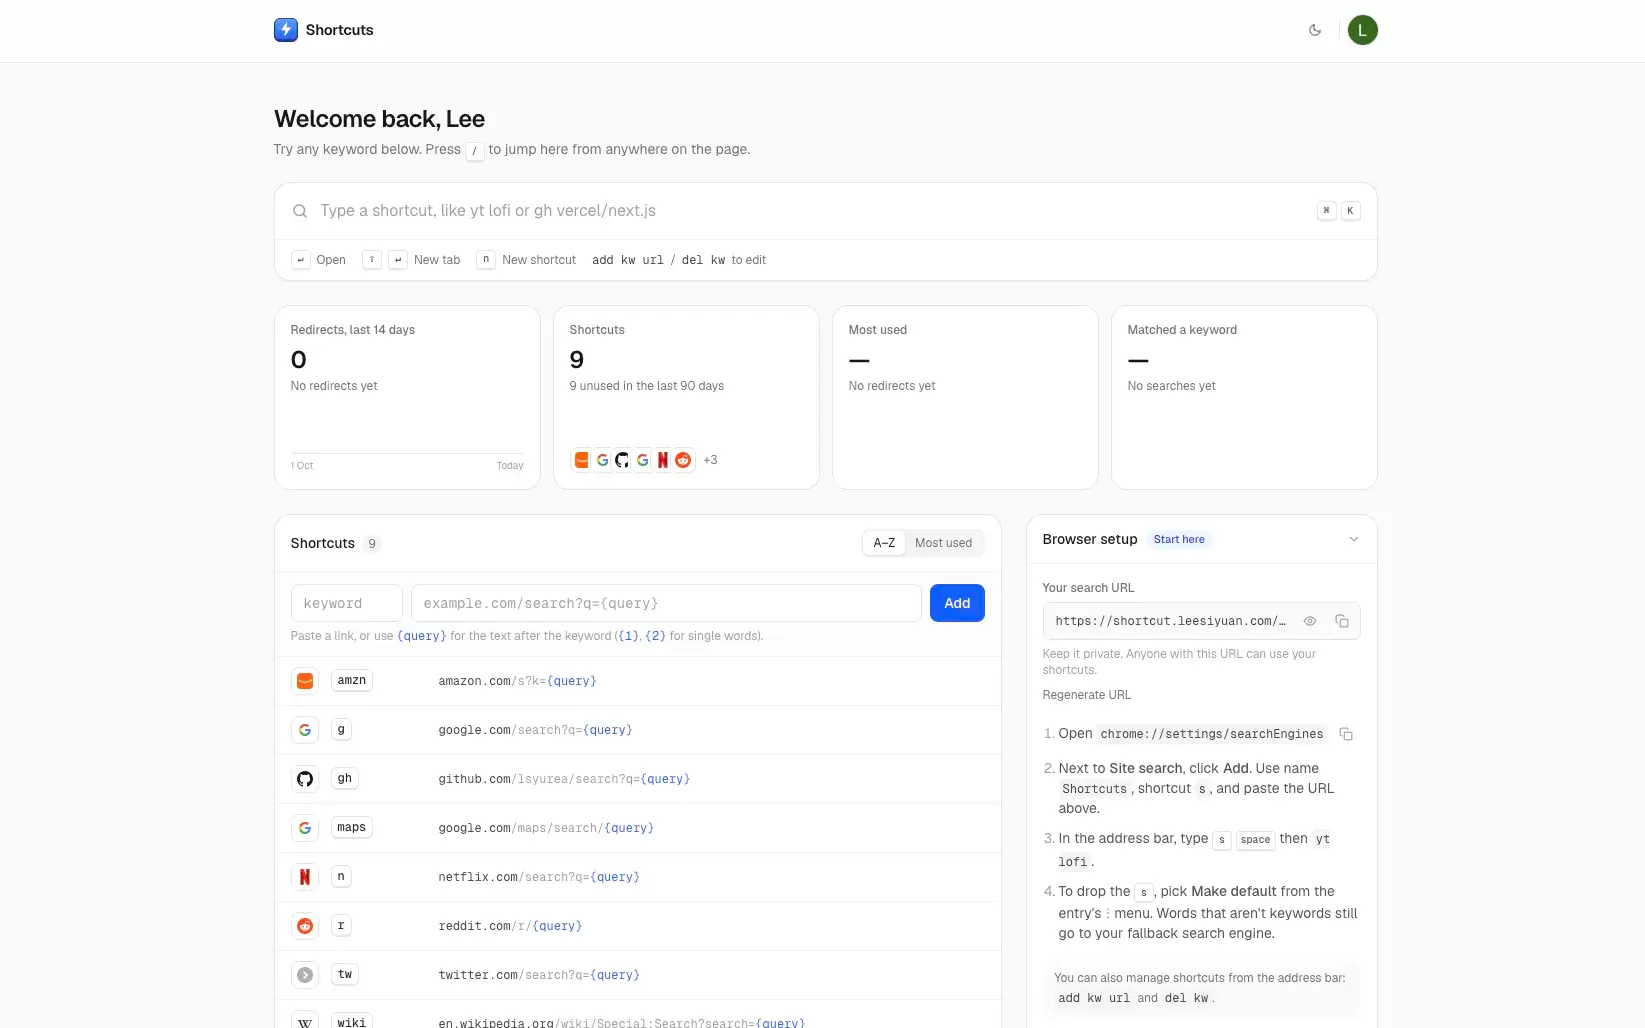Click the maps keyword tag

[352, 827]
